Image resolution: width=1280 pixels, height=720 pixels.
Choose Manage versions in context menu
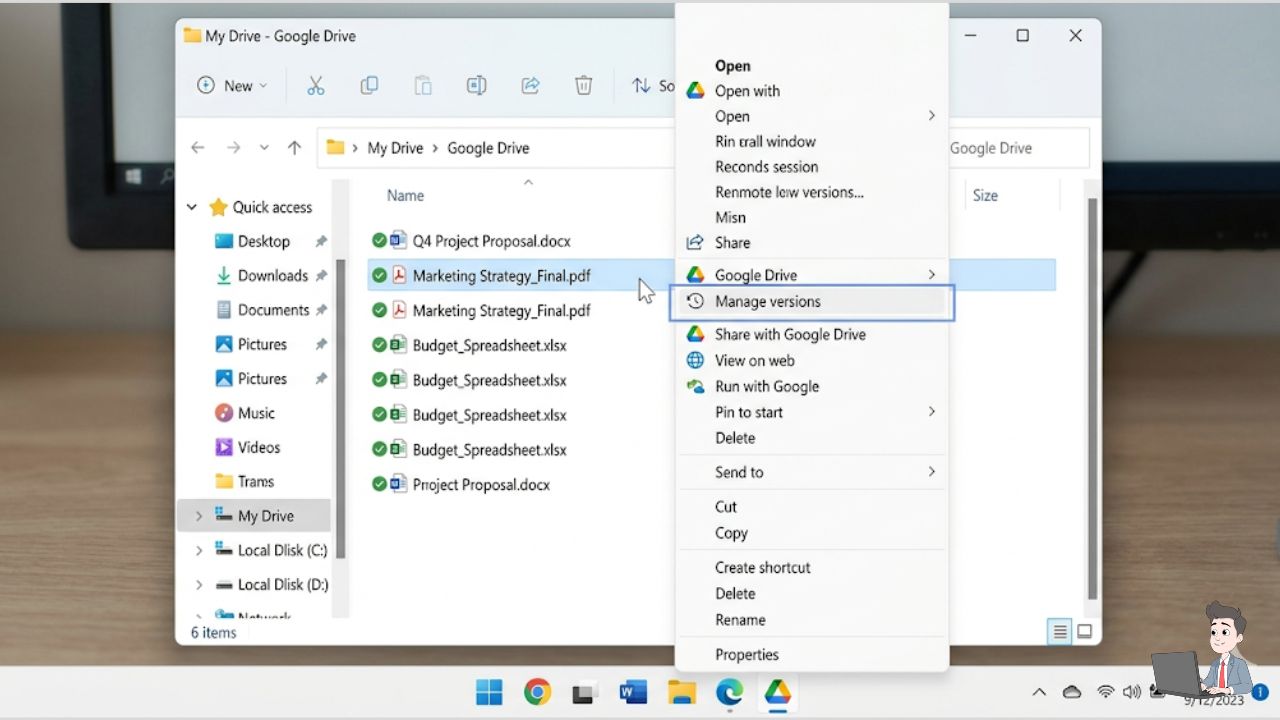click(811, 301)
